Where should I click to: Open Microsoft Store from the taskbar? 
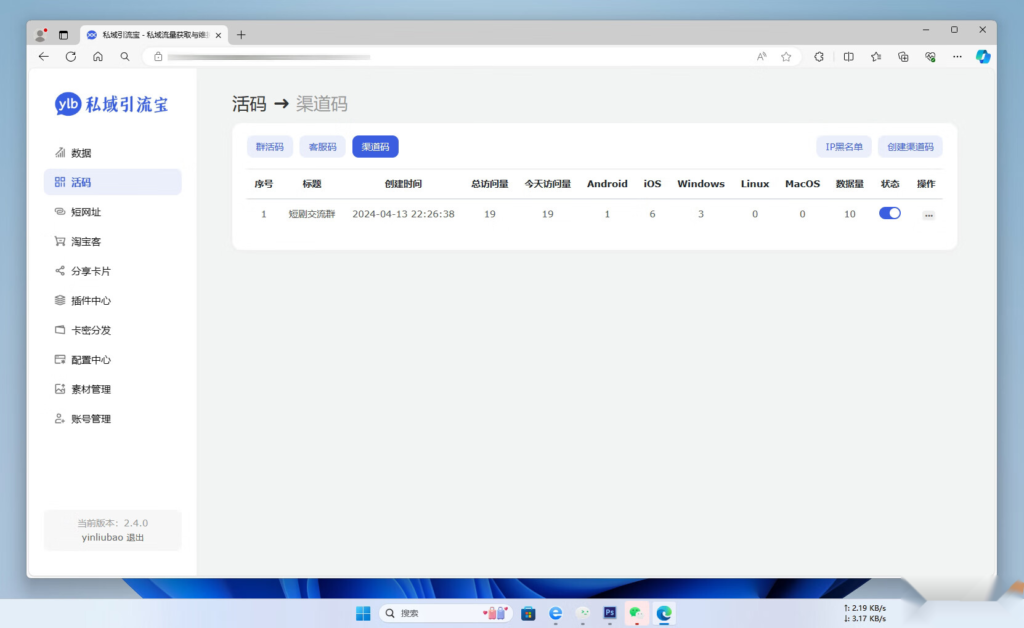(528, 613)
